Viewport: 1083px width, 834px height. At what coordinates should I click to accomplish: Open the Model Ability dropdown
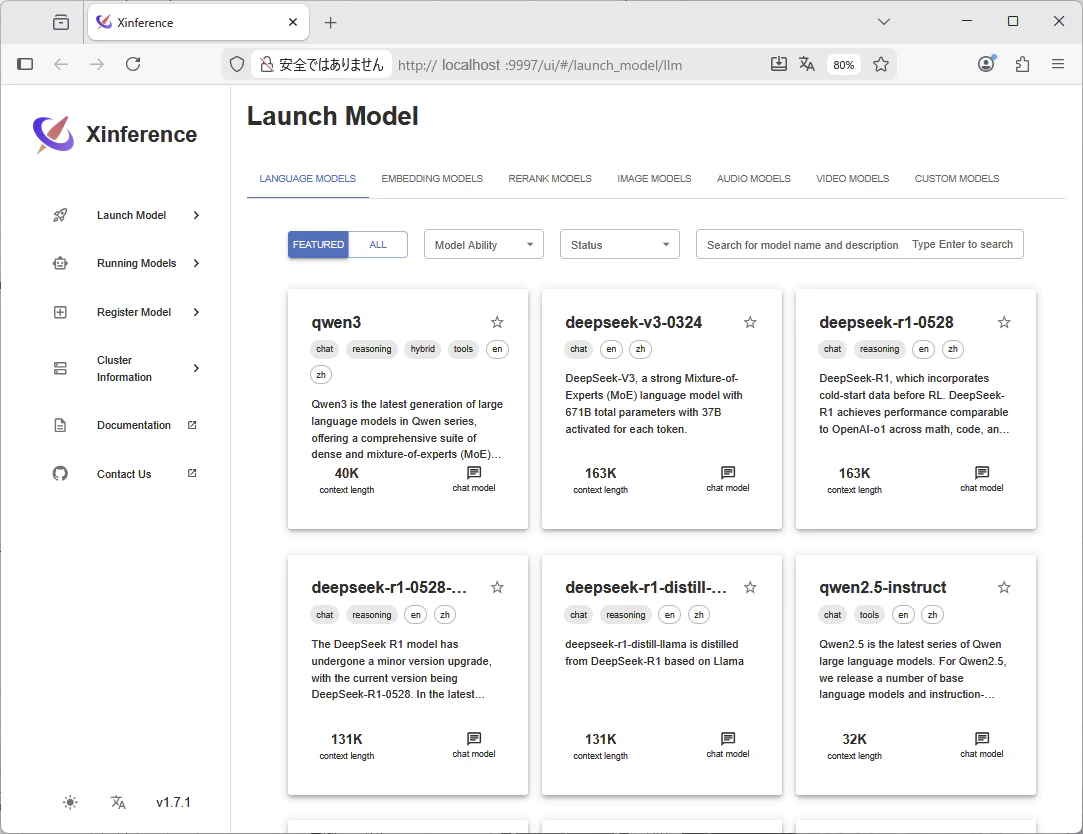pos(483,245)
